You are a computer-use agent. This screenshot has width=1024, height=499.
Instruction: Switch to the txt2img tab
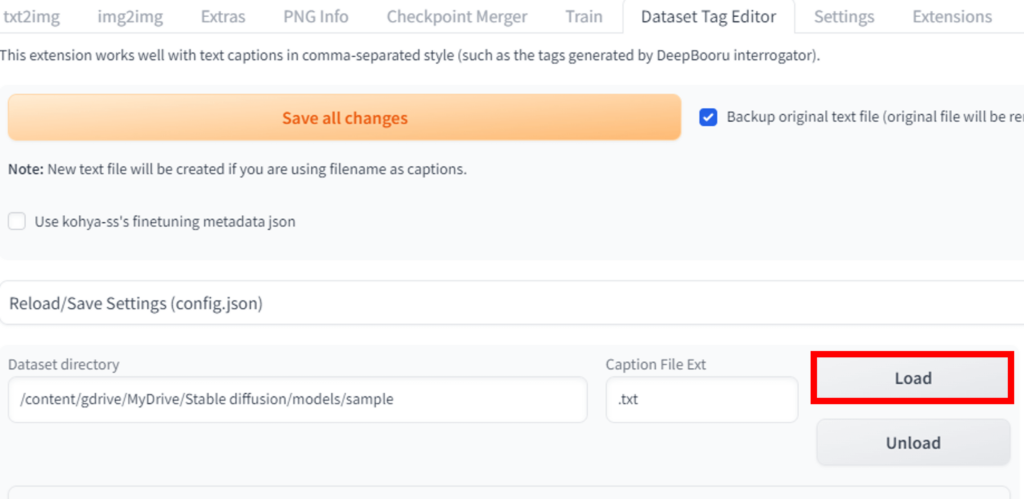(x=31, y=16)
